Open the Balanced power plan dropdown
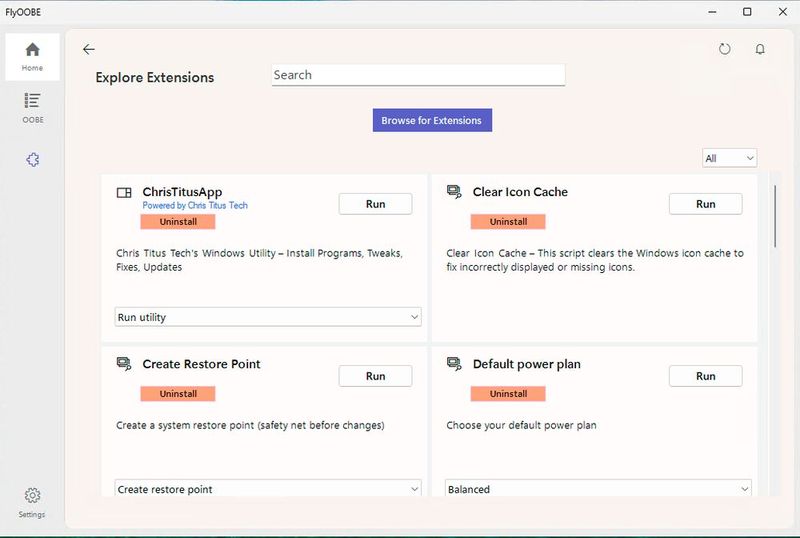The width and height of the screenshot is (800, 538). (597, 489)
